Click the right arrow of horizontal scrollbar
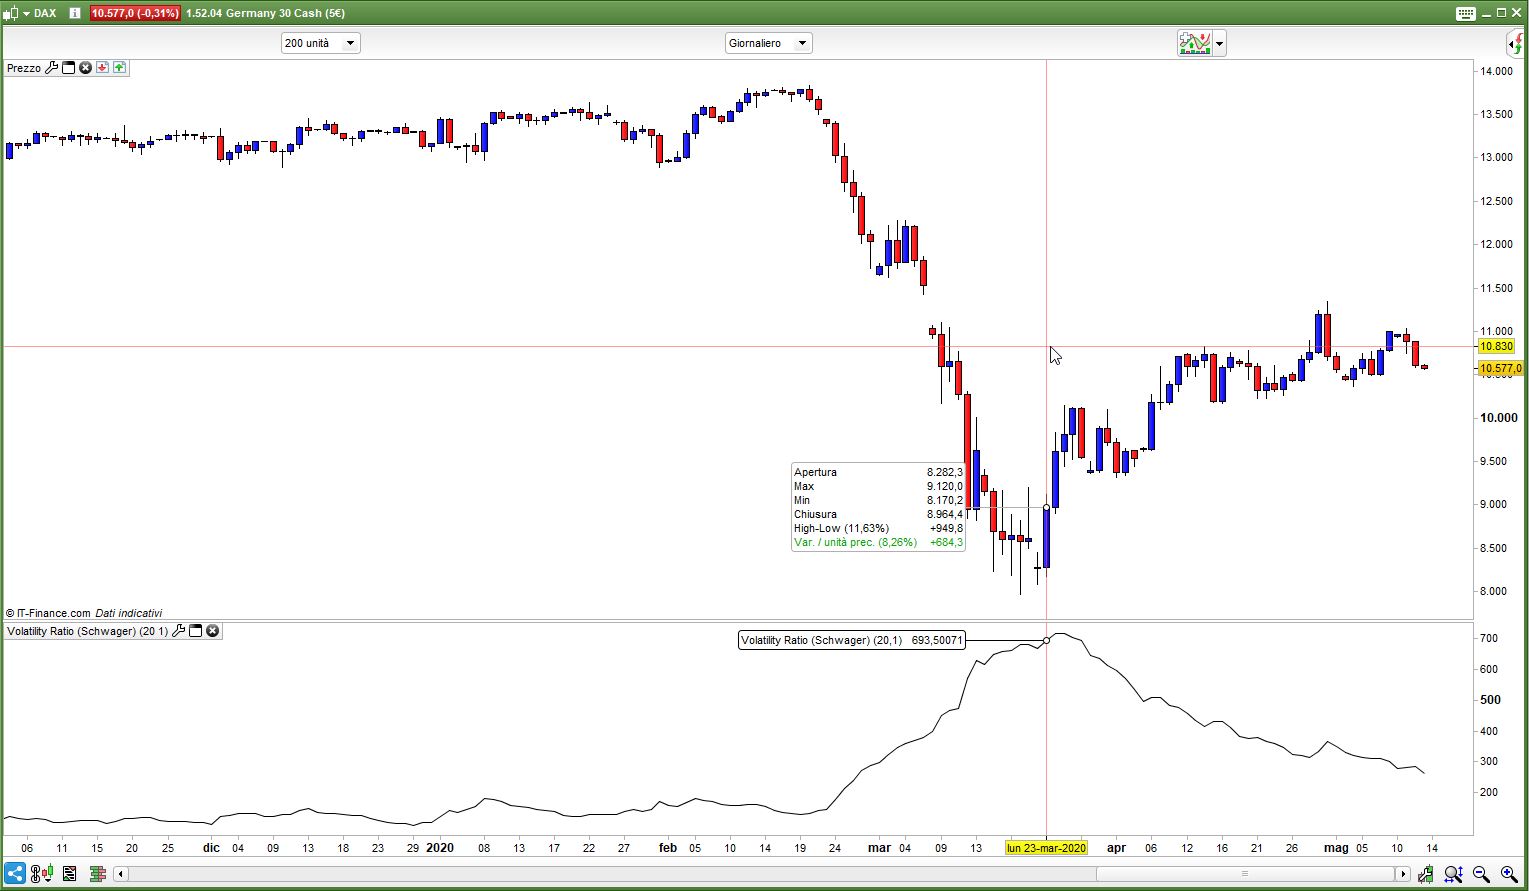 1403,874
